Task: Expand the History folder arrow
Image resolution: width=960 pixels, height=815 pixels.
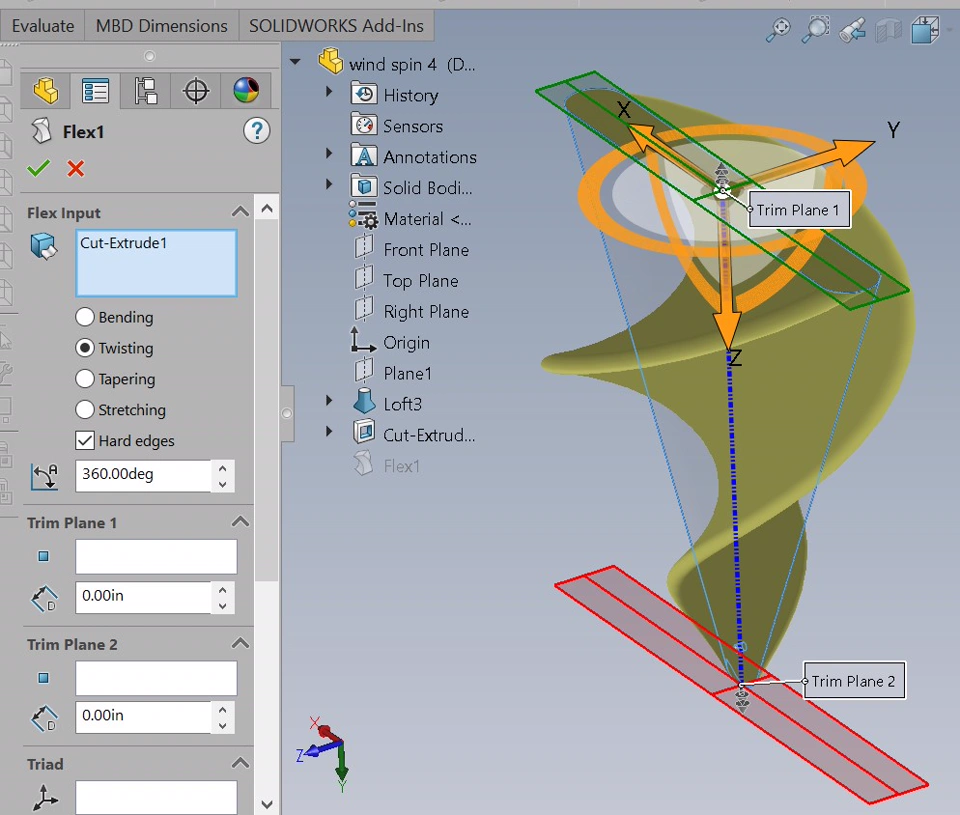Action: click(x=329, y=91)
